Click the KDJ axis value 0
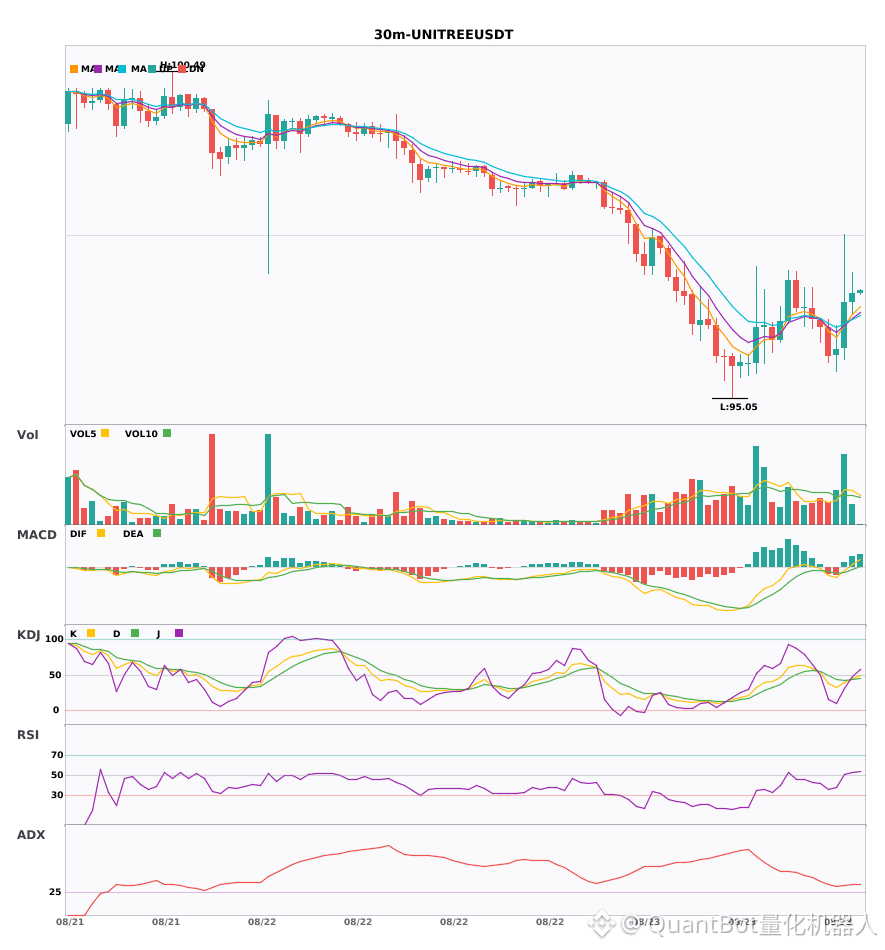The height and width of the screenshot is (950, 885). (56, 710)
